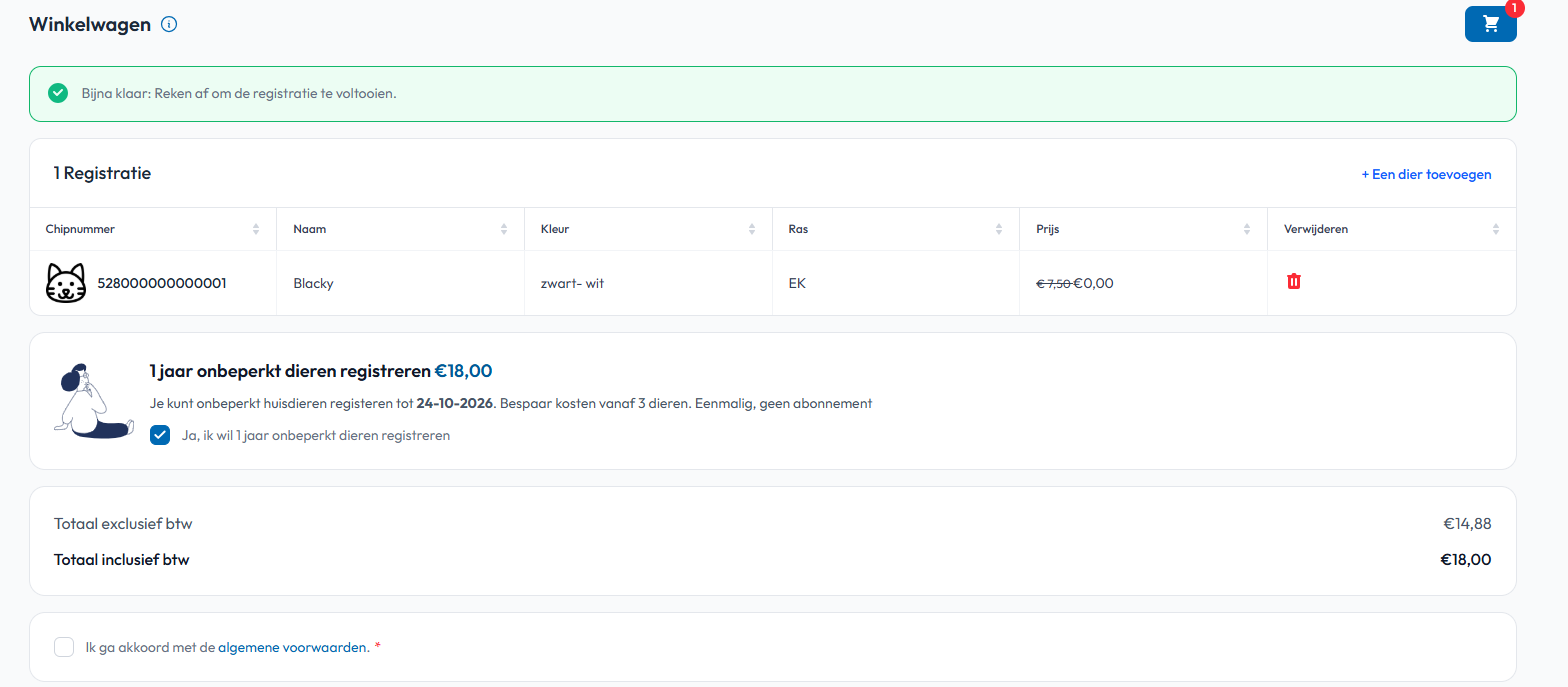Sort table by Prijs column arrows
This screenshot has width=1568, height=687.
(1246, 229)
